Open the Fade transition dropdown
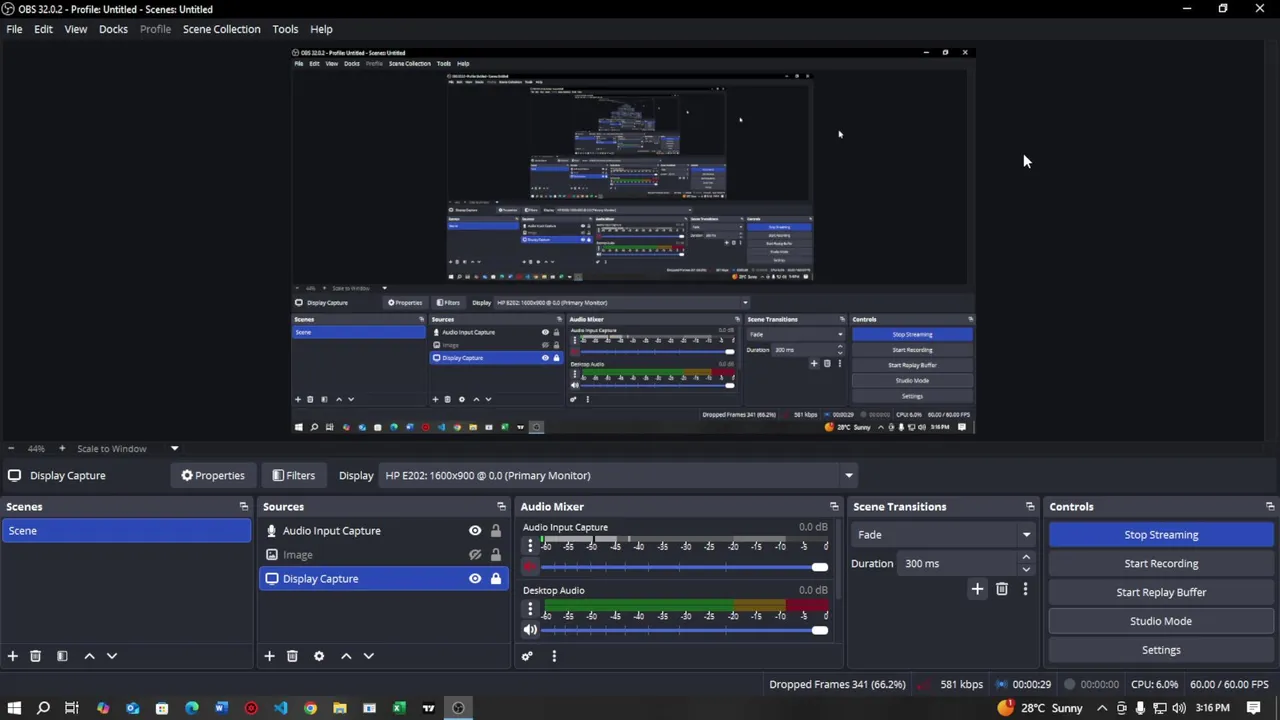 click(943, 535)
